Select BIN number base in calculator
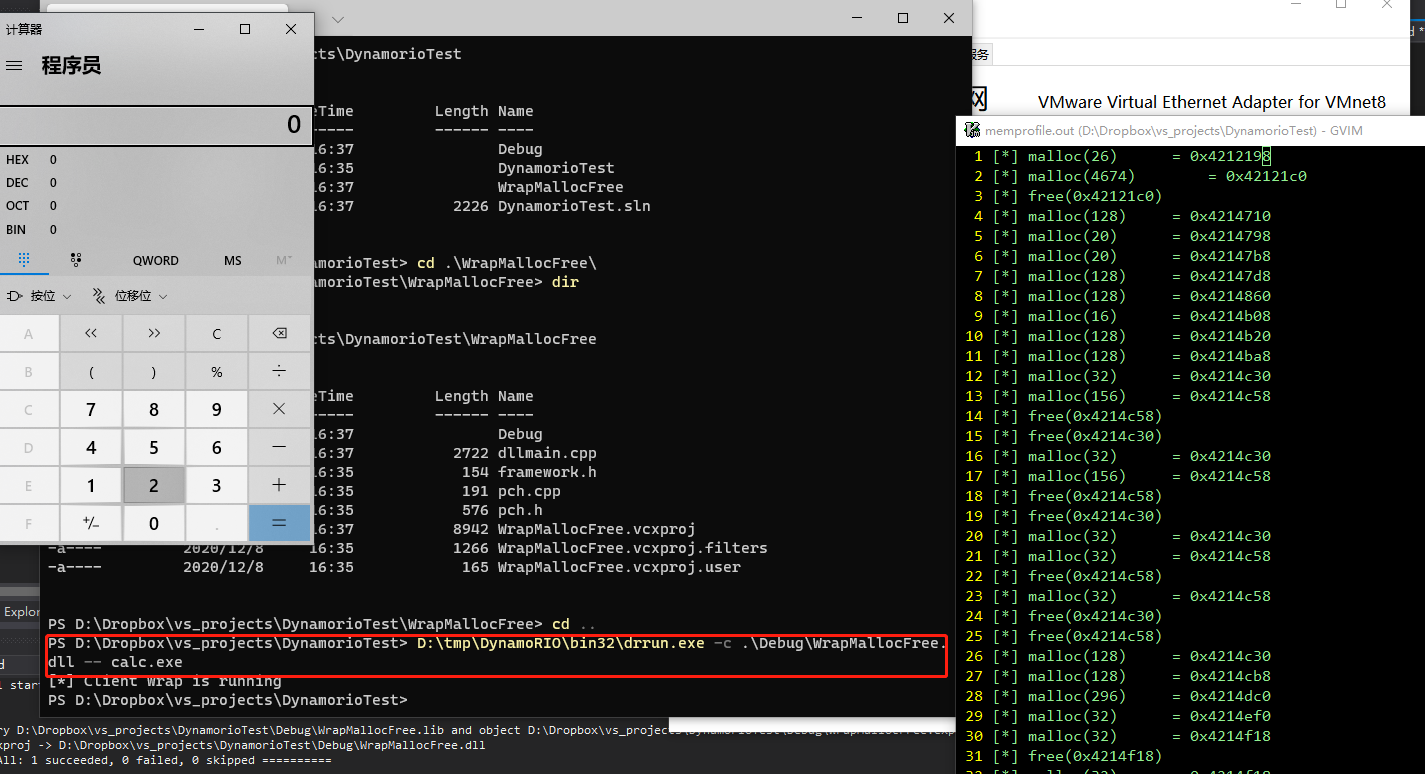Image resolution: width=1425 pixels, height=774 pixels. coord(157,229)
